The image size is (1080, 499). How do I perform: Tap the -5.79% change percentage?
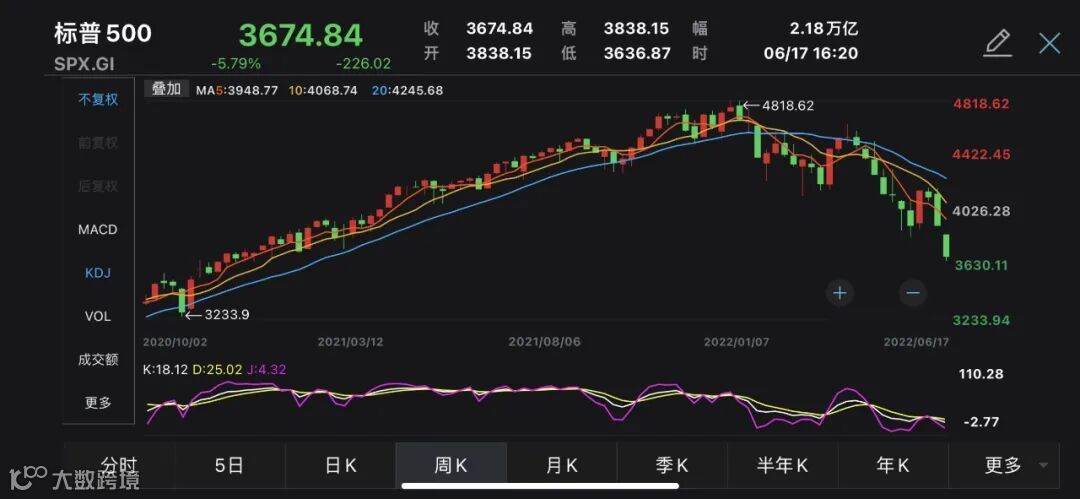click(x=236, y=64)
